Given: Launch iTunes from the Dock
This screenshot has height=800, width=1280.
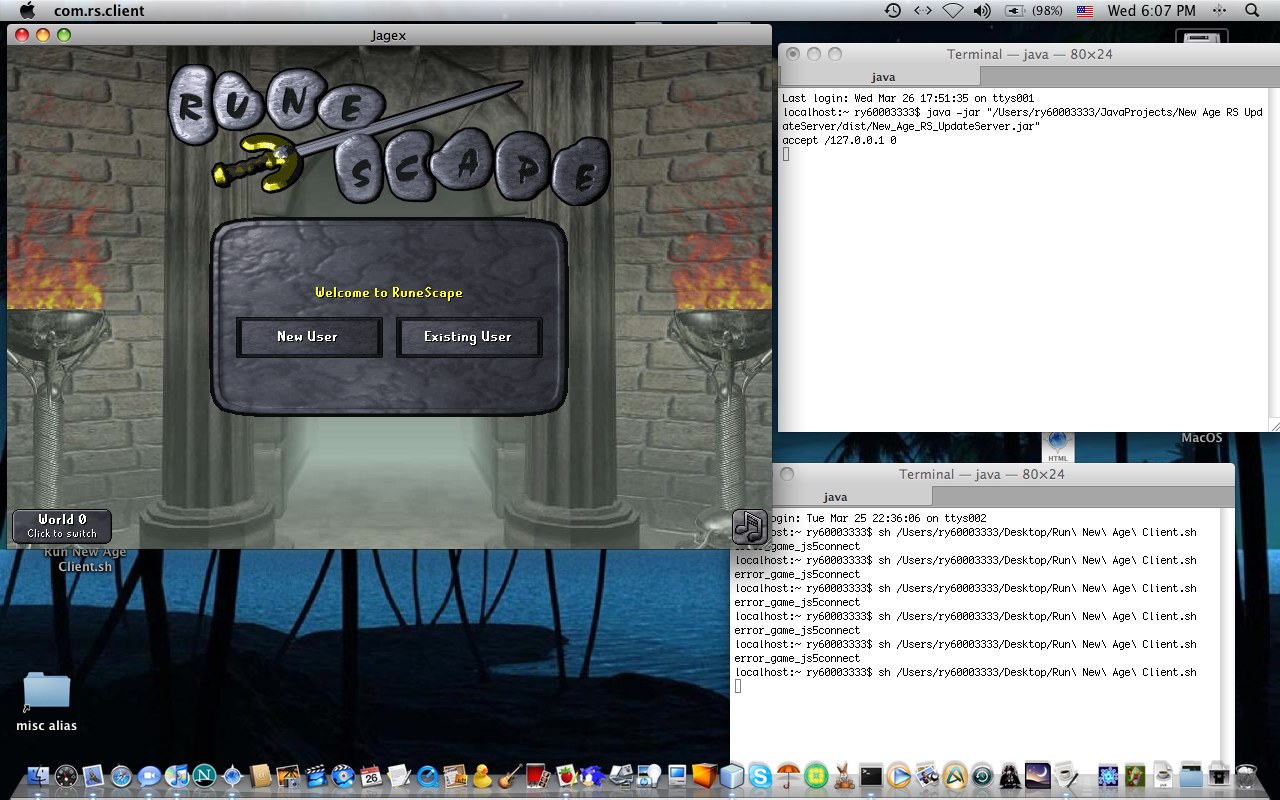Looking at the screenshot, I should tap(177, 775).
